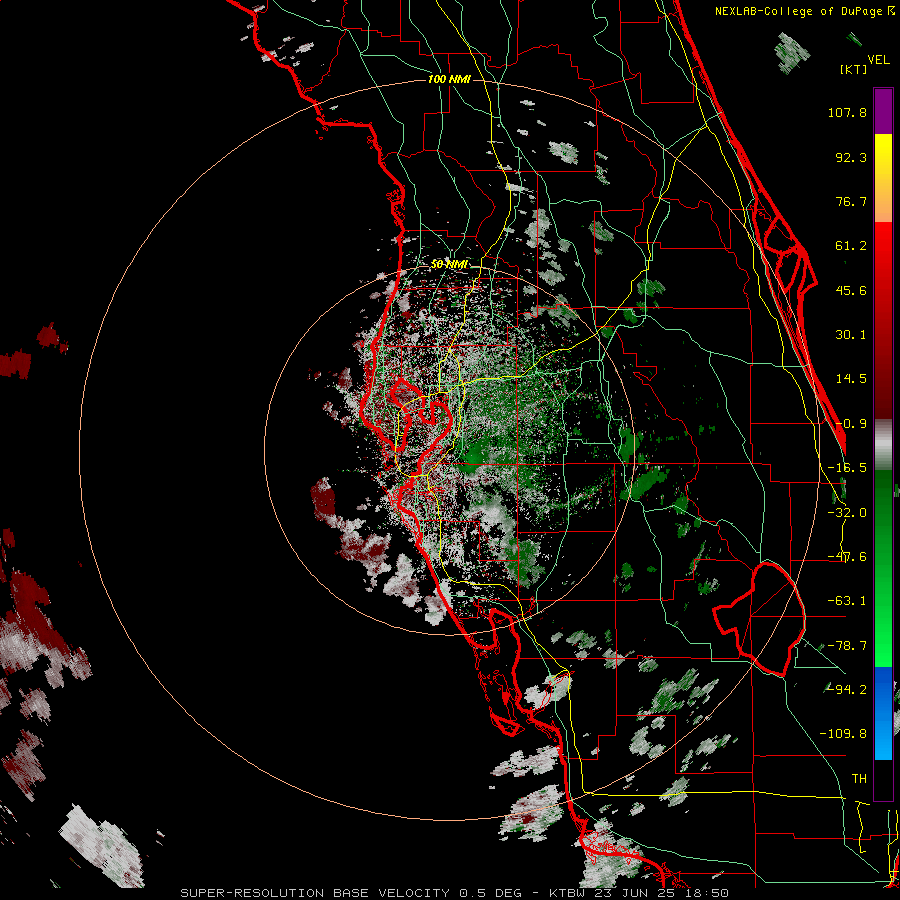Click the 14.5 velocity scale value

pos(851,379)
